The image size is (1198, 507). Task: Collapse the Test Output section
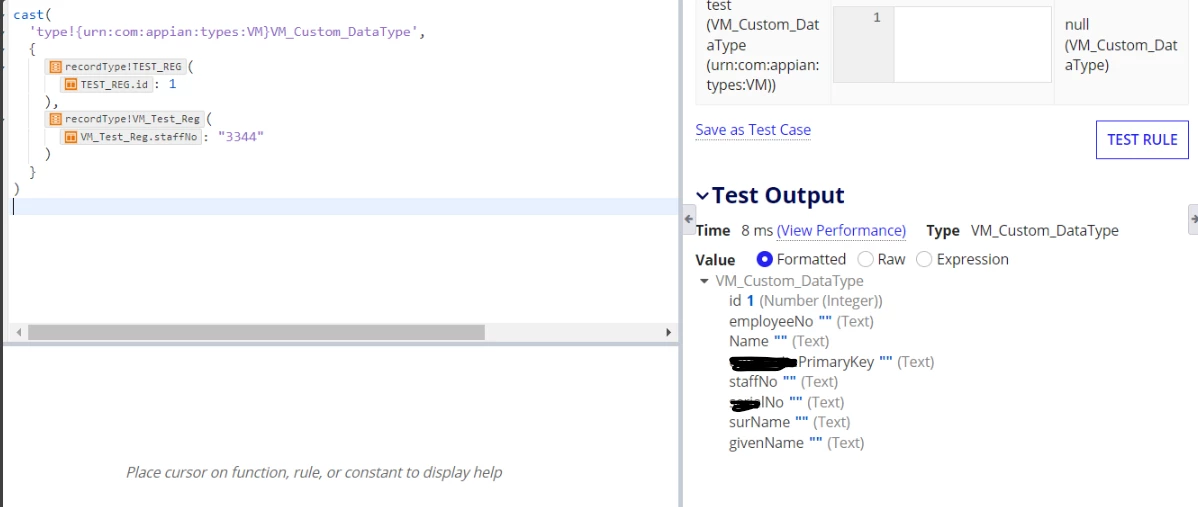click(x=702, y=196)
